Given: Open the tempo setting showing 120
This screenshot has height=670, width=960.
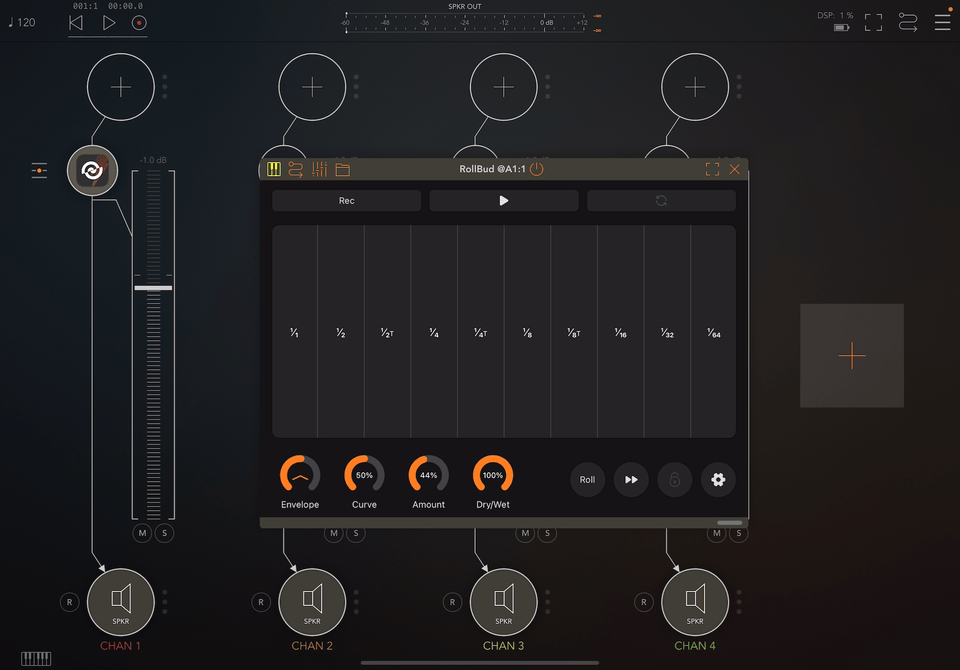Looking at the screenshot, I should coord(22,22).
